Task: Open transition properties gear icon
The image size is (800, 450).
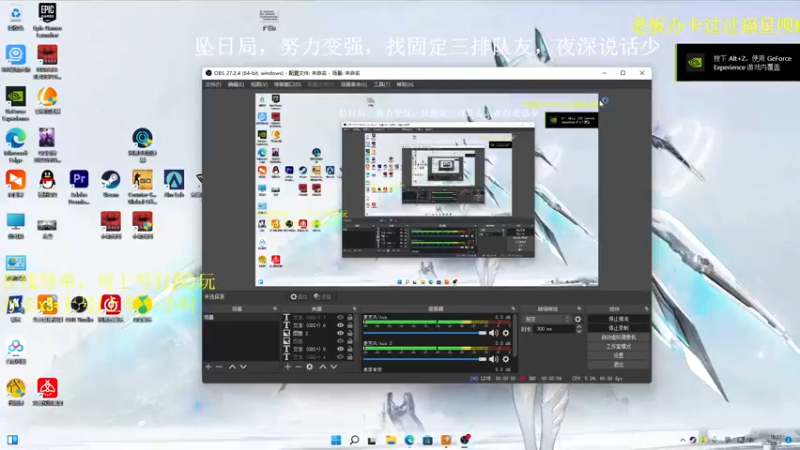Action: click(x=578, y=319)
